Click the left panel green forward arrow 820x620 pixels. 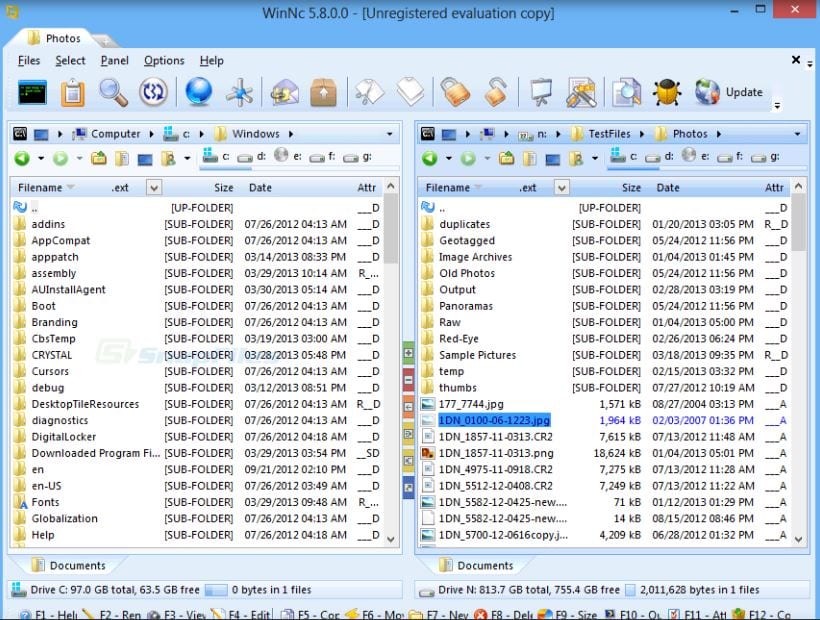click(x=61, y=158)
